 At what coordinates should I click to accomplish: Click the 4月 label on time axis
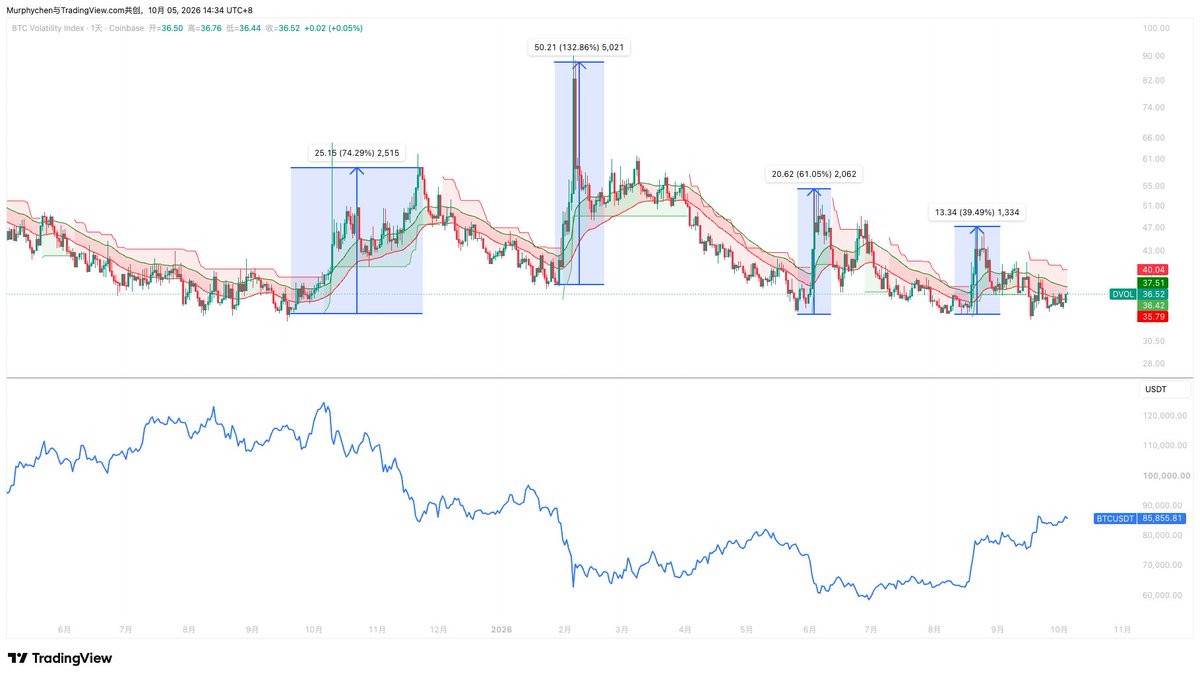684,630
